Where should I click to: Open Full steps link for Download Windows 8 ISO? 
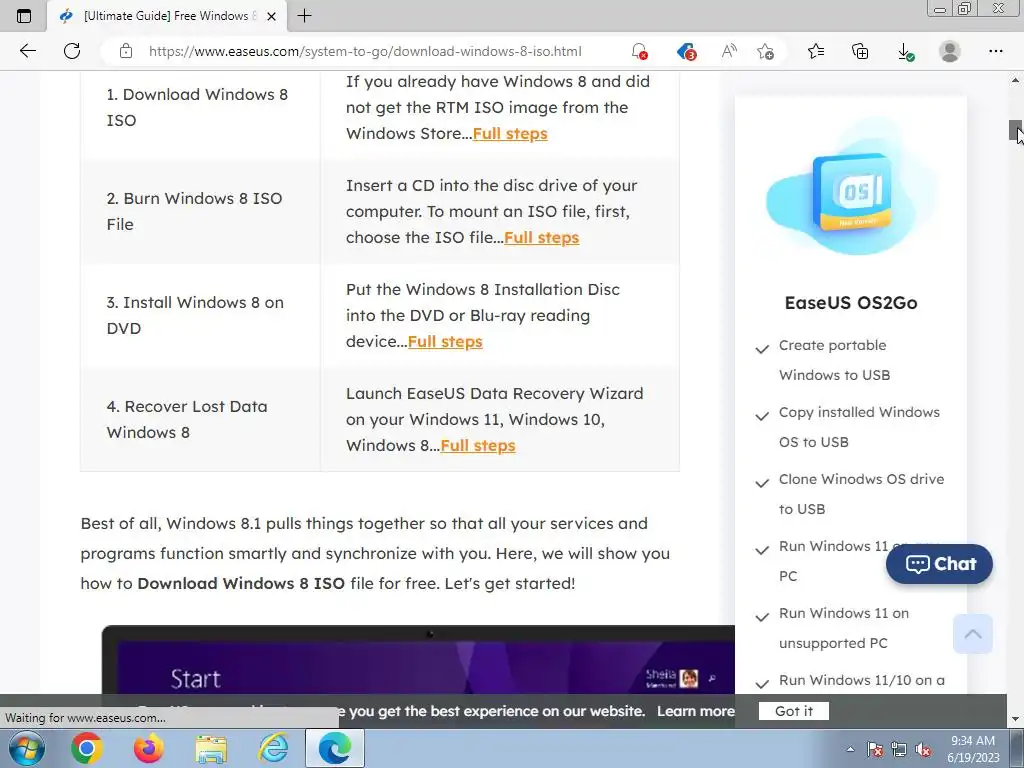pyautogui.click(x=510, y=133)
